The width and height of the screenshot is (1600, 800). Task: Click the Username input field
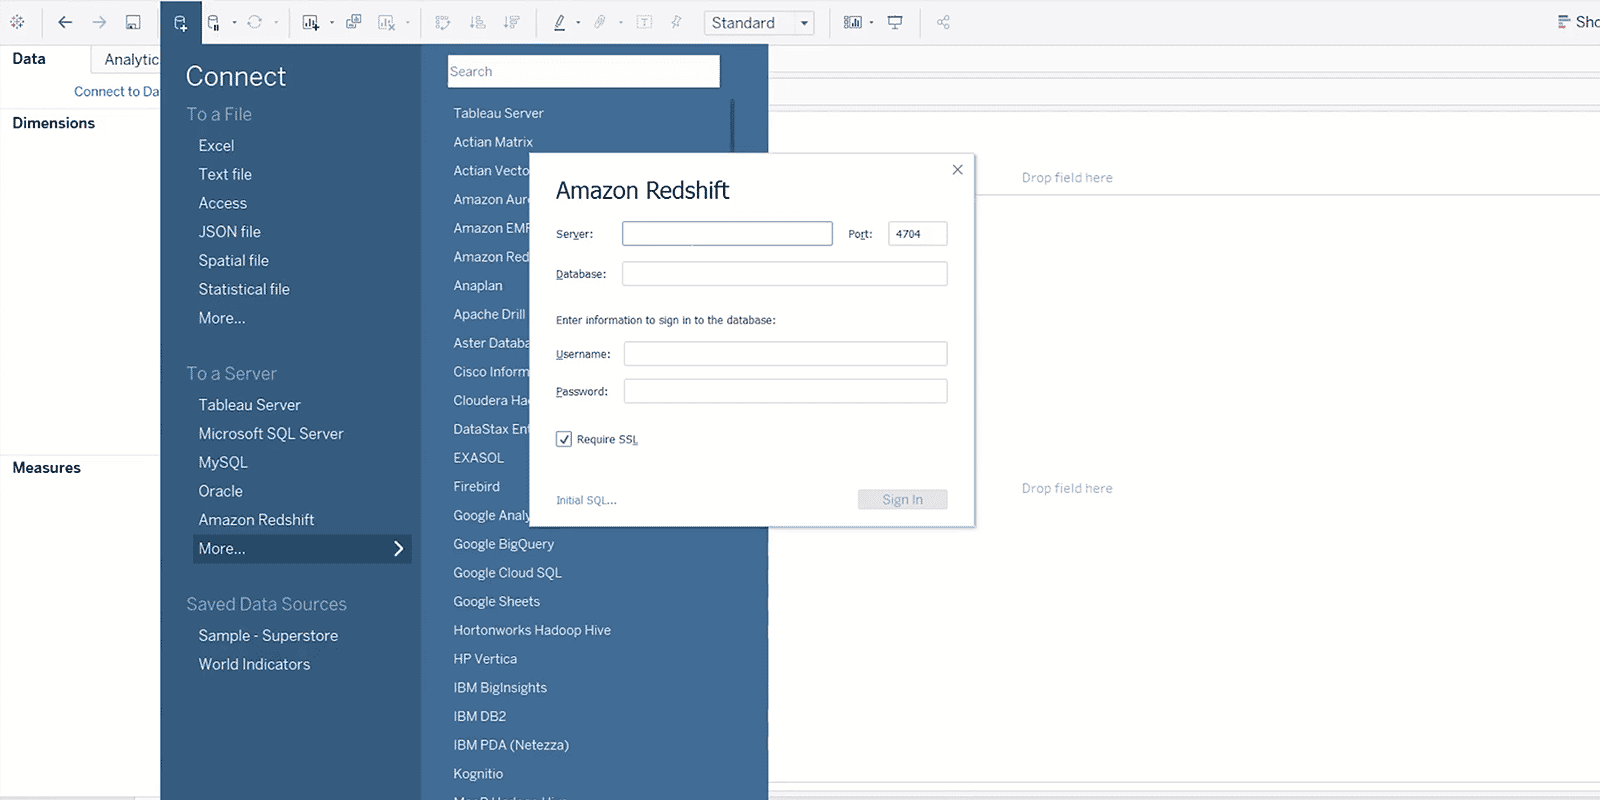[x=785, y=353]
